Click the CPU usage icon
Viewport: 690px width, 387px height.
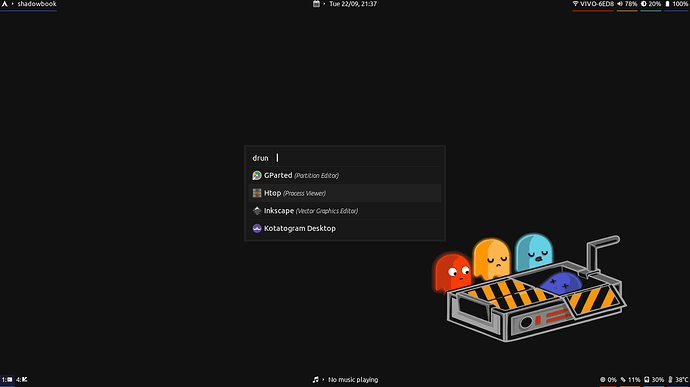(602, 379)
